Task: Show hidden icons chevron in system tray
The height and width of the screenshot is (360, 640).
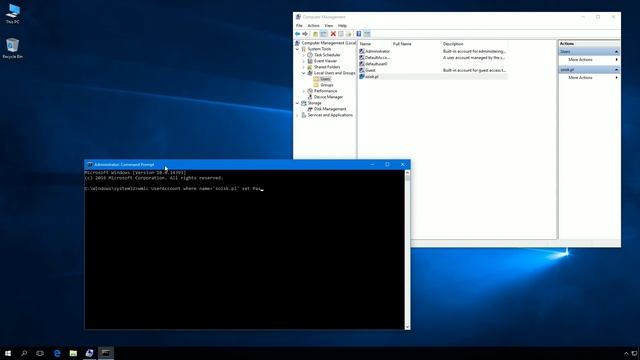Action: (x=626, y=353)
